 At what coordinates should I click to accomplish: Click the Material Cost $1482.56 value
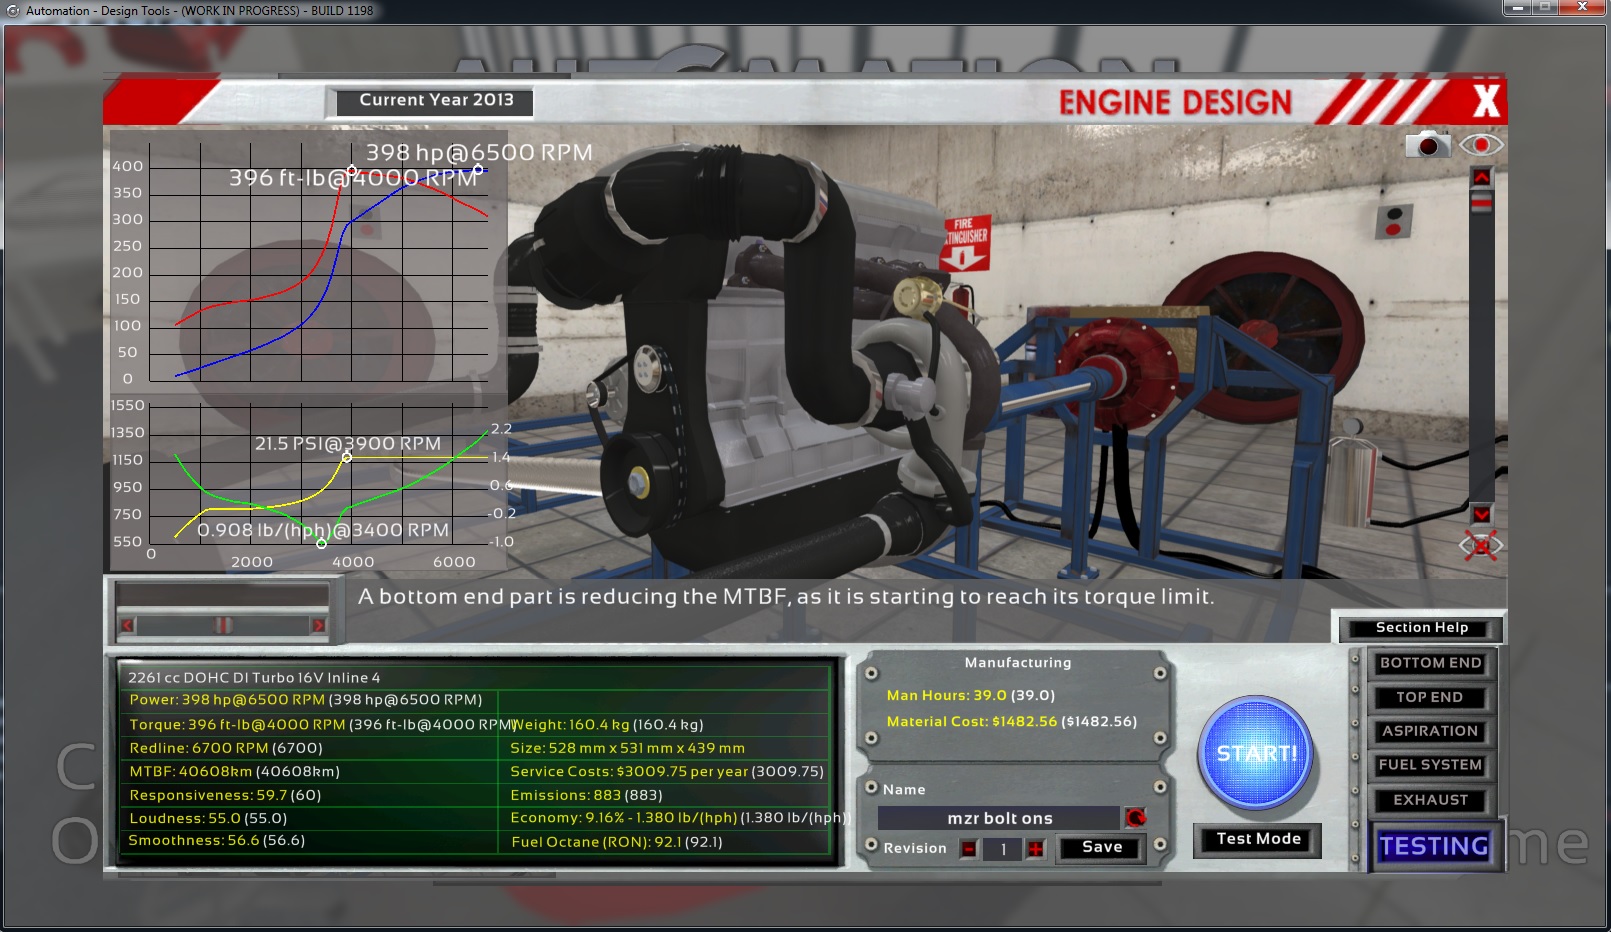coord(1011,721)
